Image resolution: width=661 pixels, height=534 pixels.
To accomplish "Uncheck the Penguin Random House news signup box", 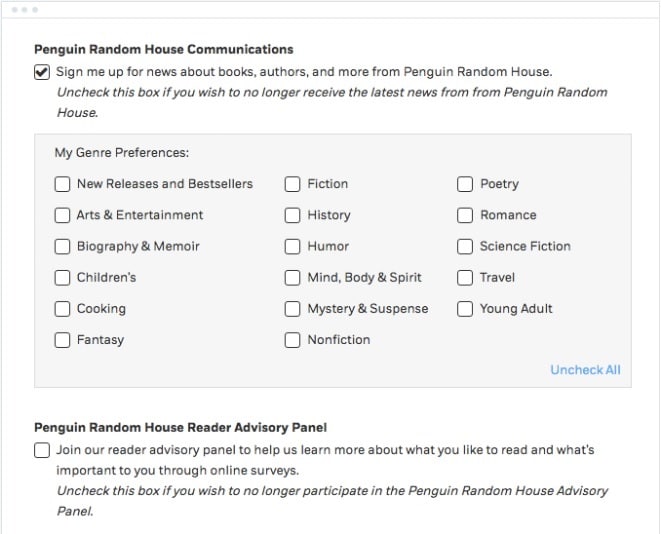I will 42,72.
